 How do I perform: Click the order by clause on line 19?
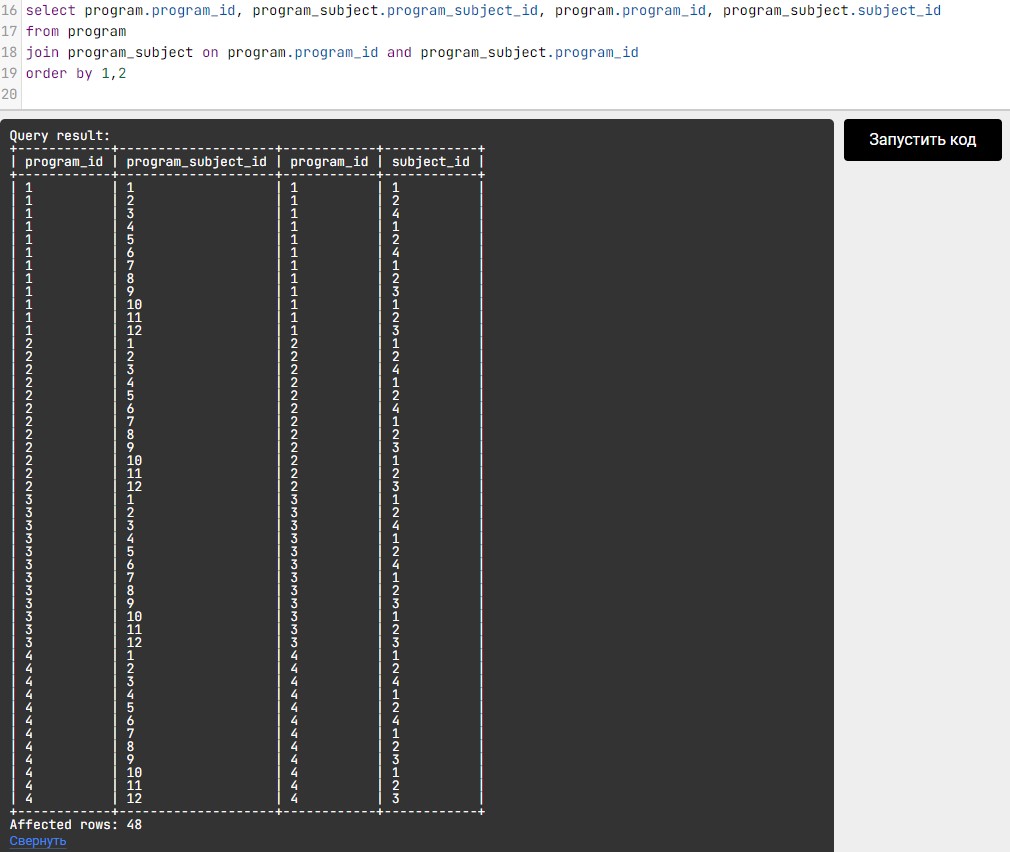[59, 73]
